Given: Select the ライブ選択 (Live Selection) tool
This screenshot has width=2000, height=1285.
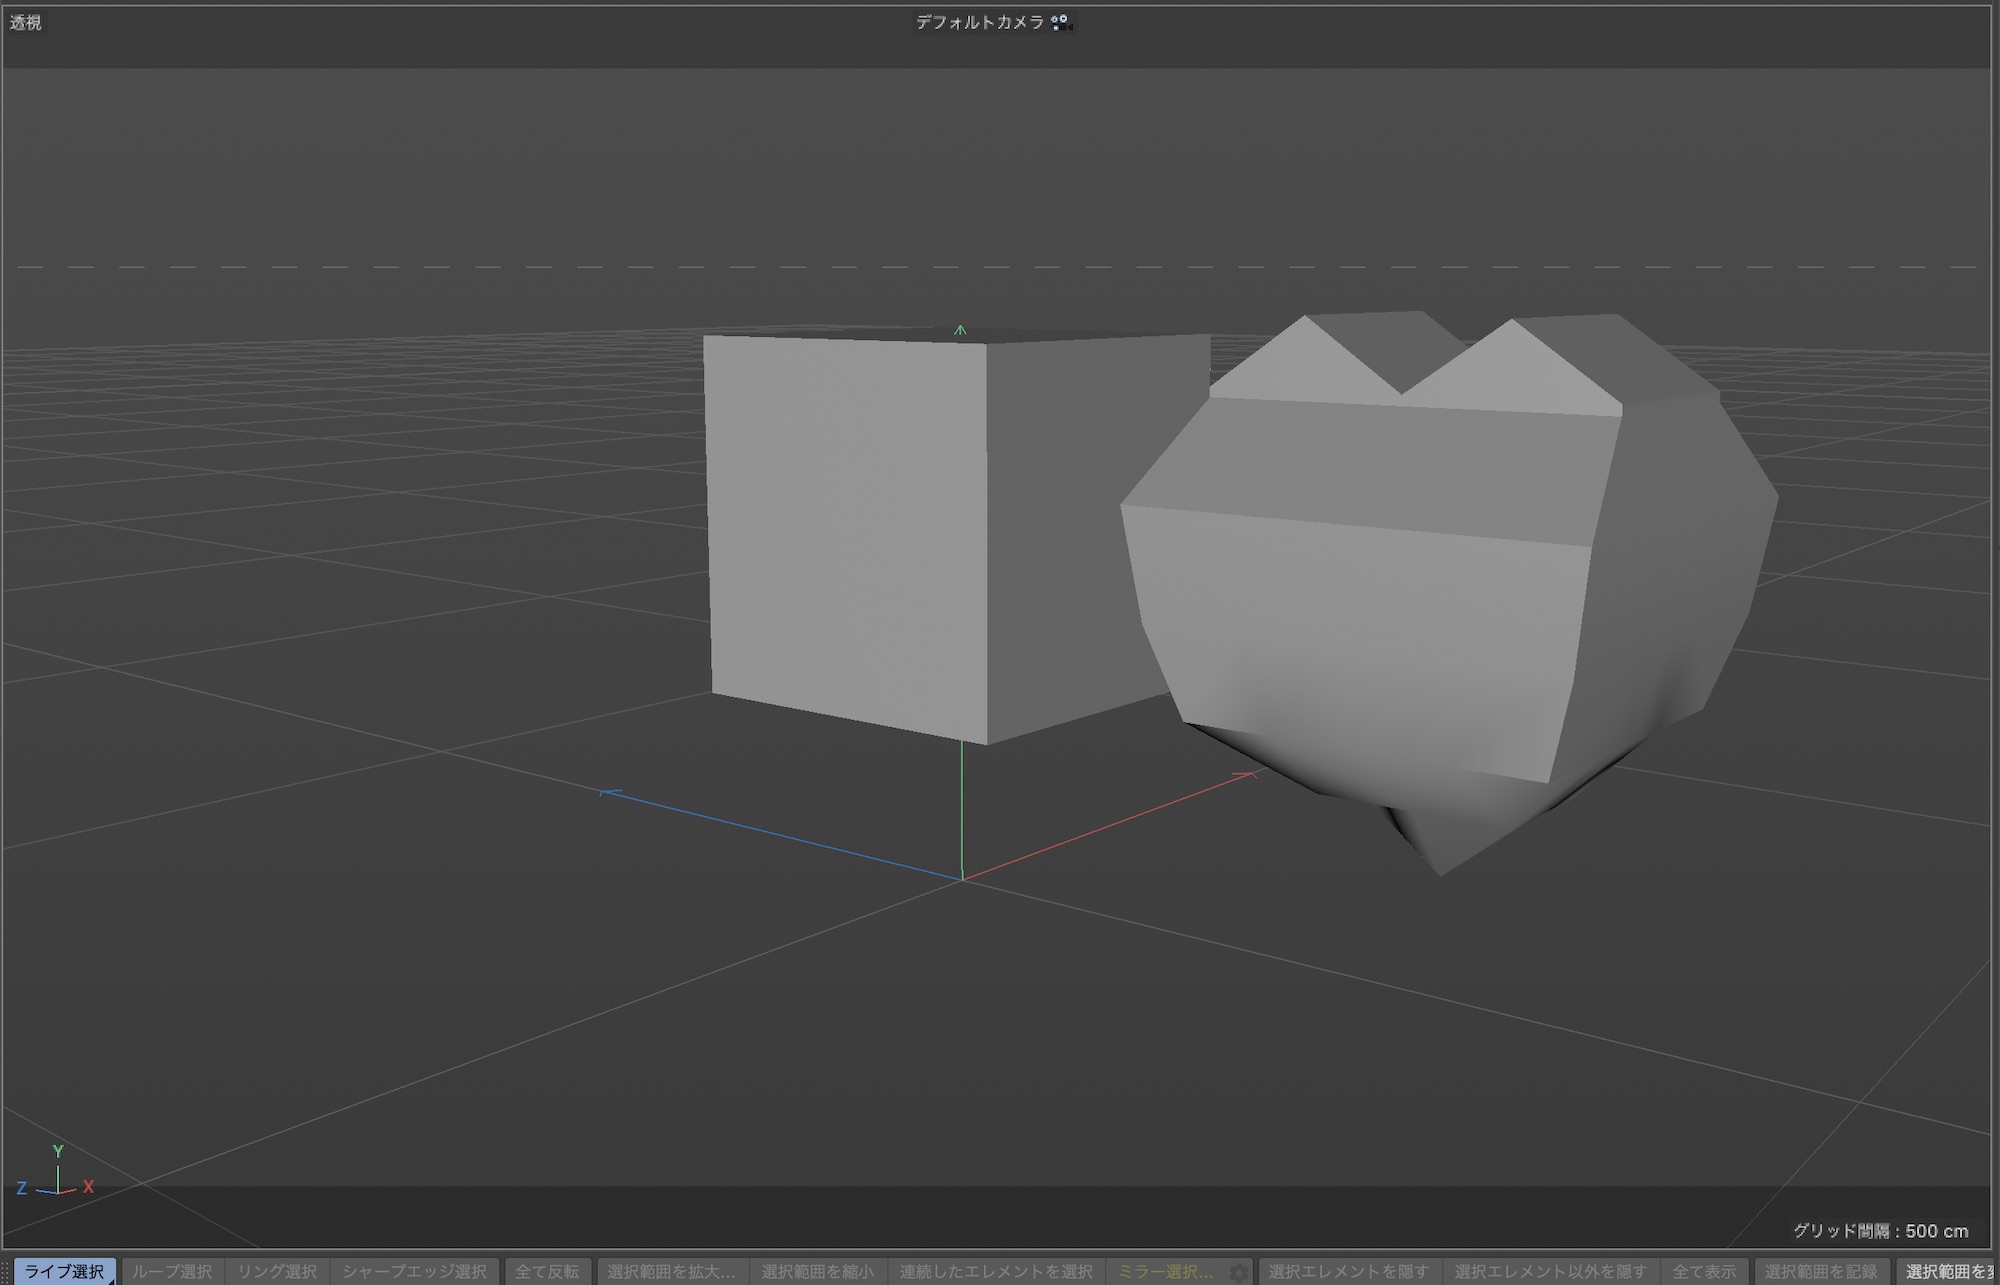Looking at the screenshot, I should (64, 1272).
